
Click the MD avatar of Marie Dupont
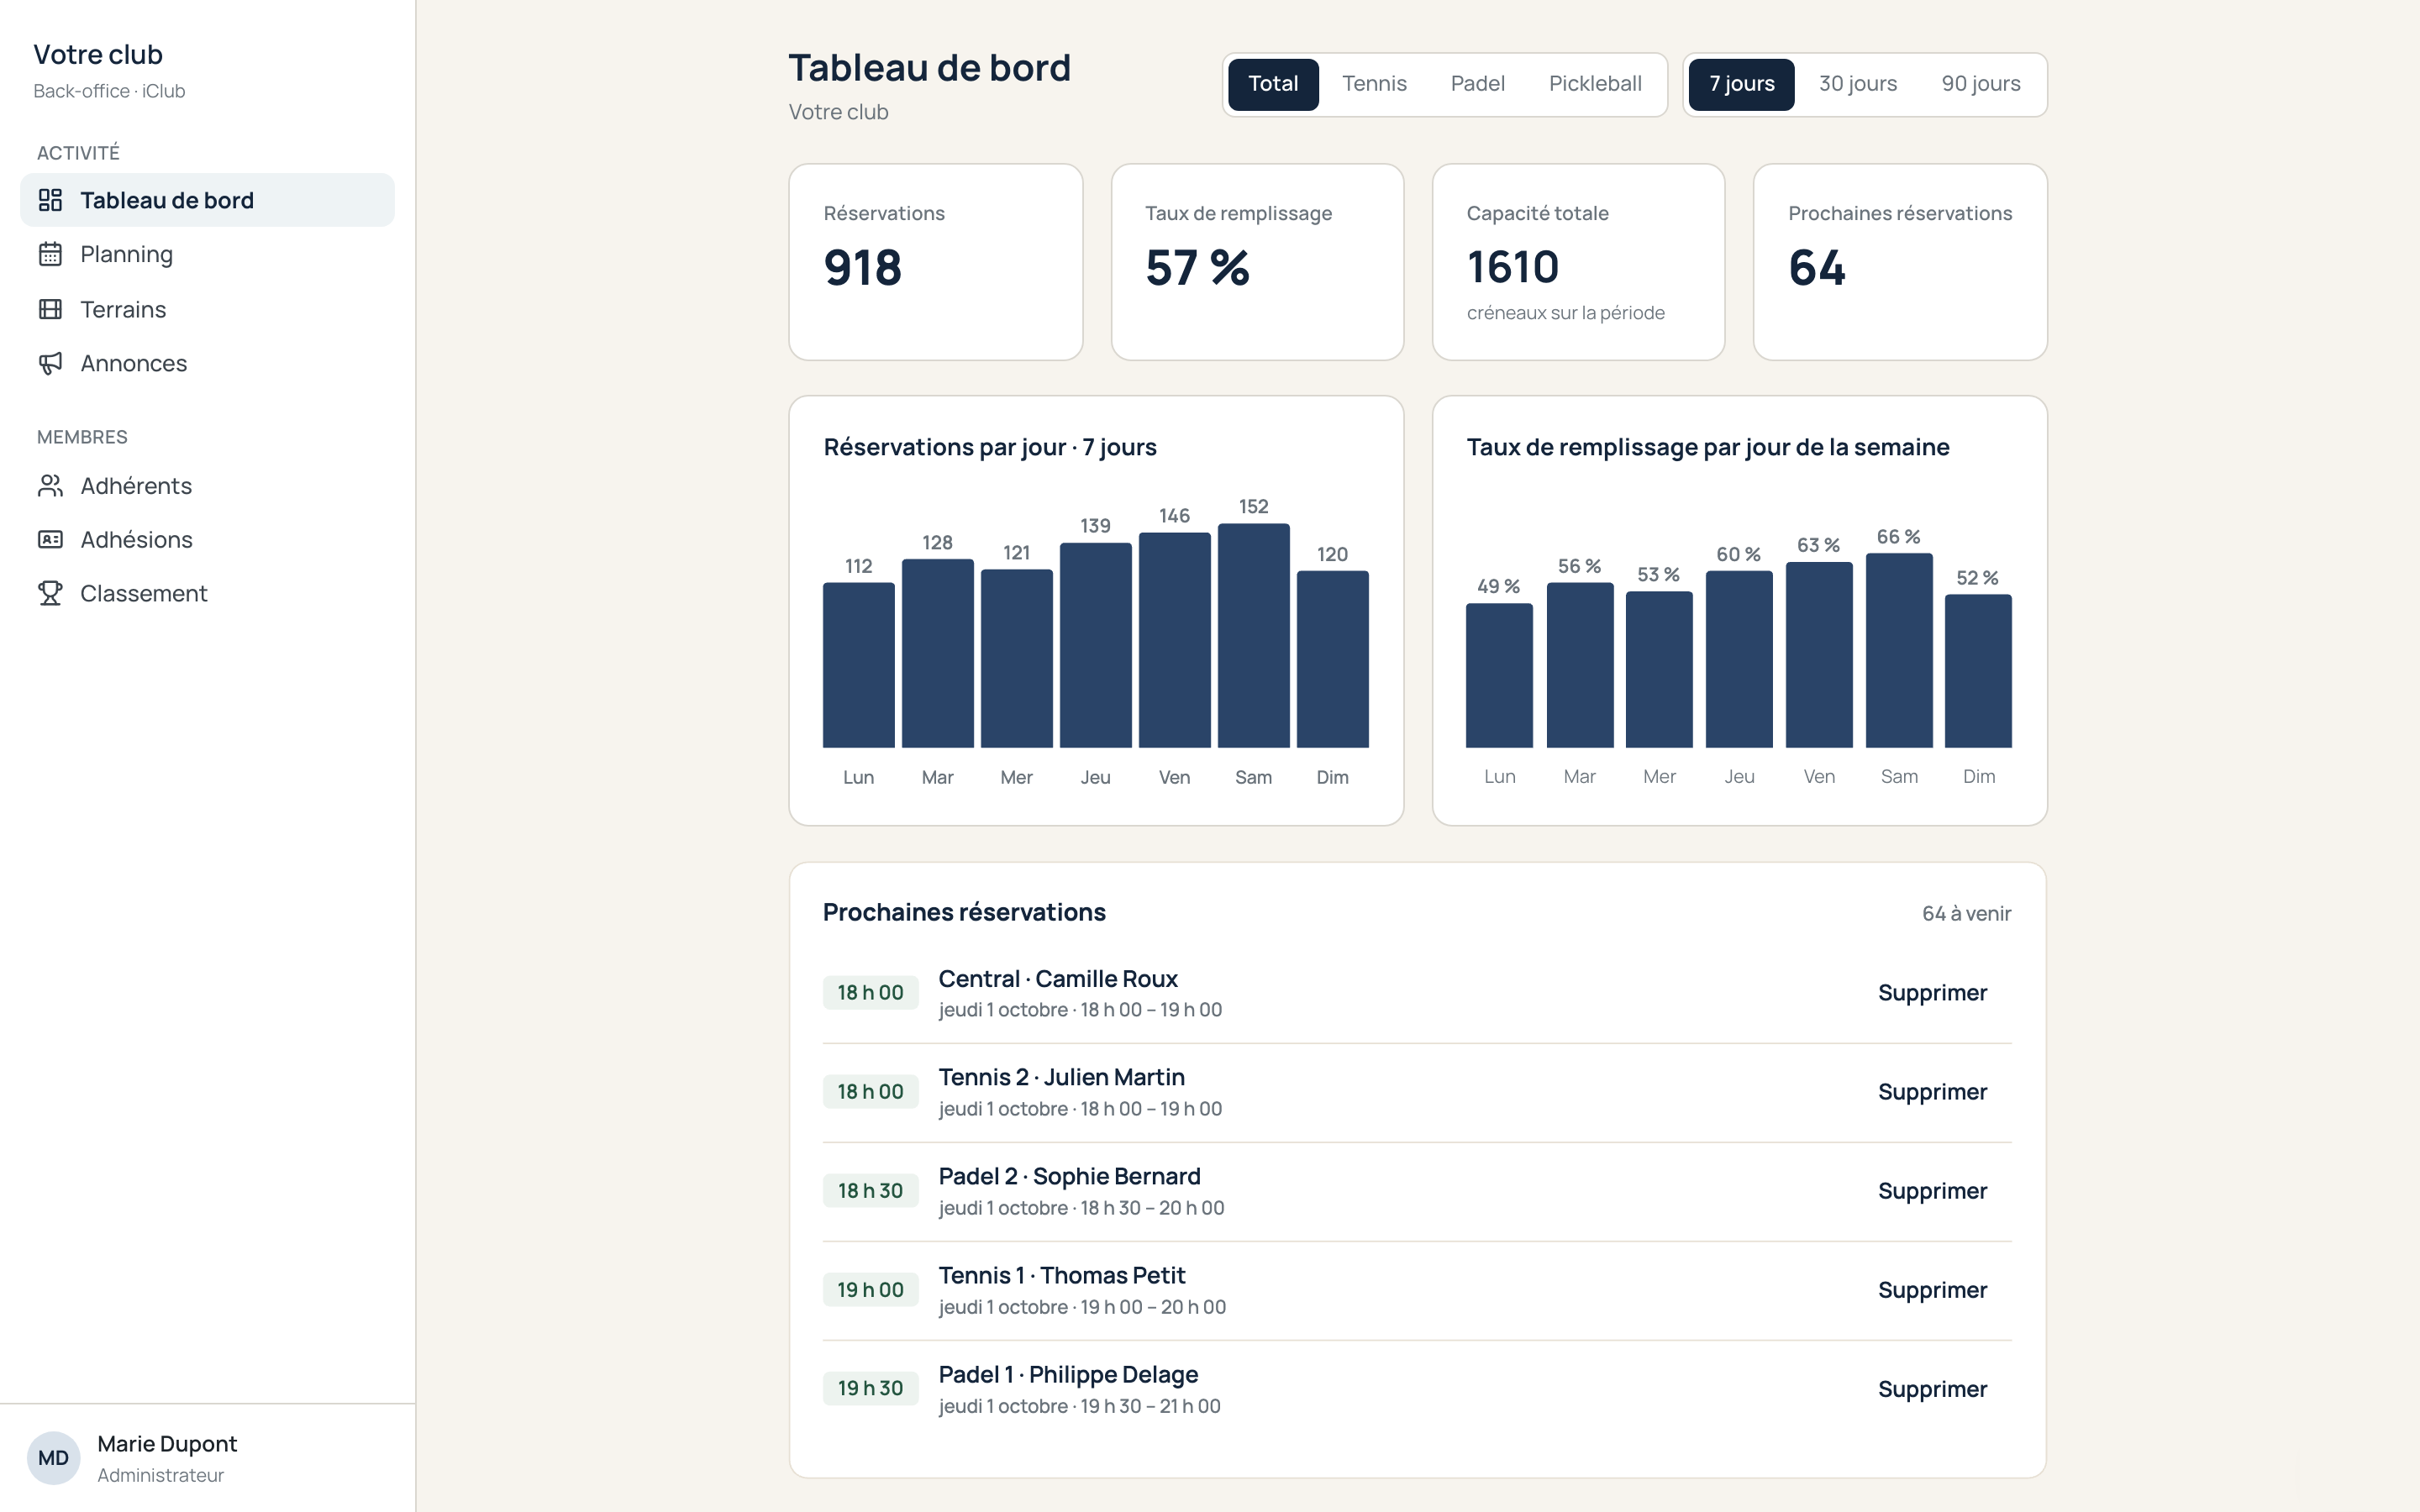point(53,1458)
